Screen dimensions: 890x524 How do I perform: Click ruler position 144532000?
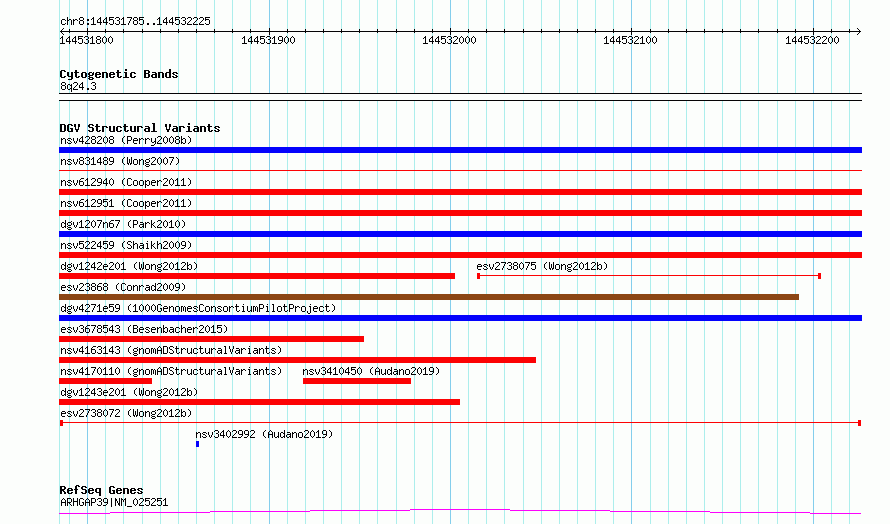tap(449, 40)
